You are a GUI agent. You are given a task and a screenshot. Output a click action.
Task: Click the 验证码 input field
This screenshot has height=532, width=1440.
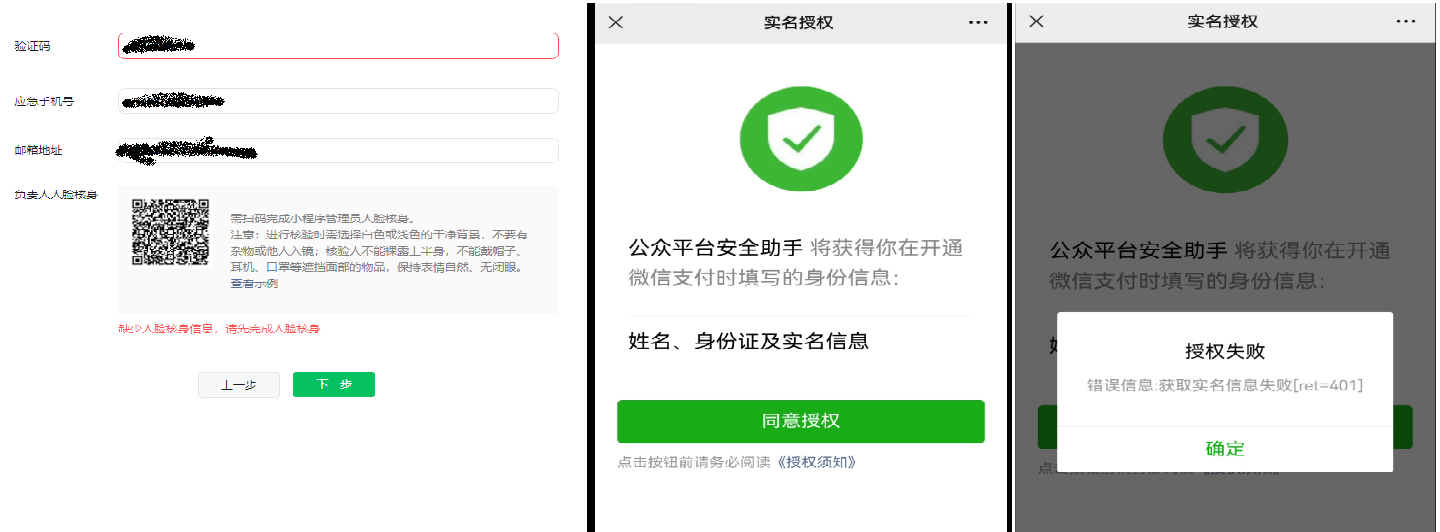(x=338, y=45)
